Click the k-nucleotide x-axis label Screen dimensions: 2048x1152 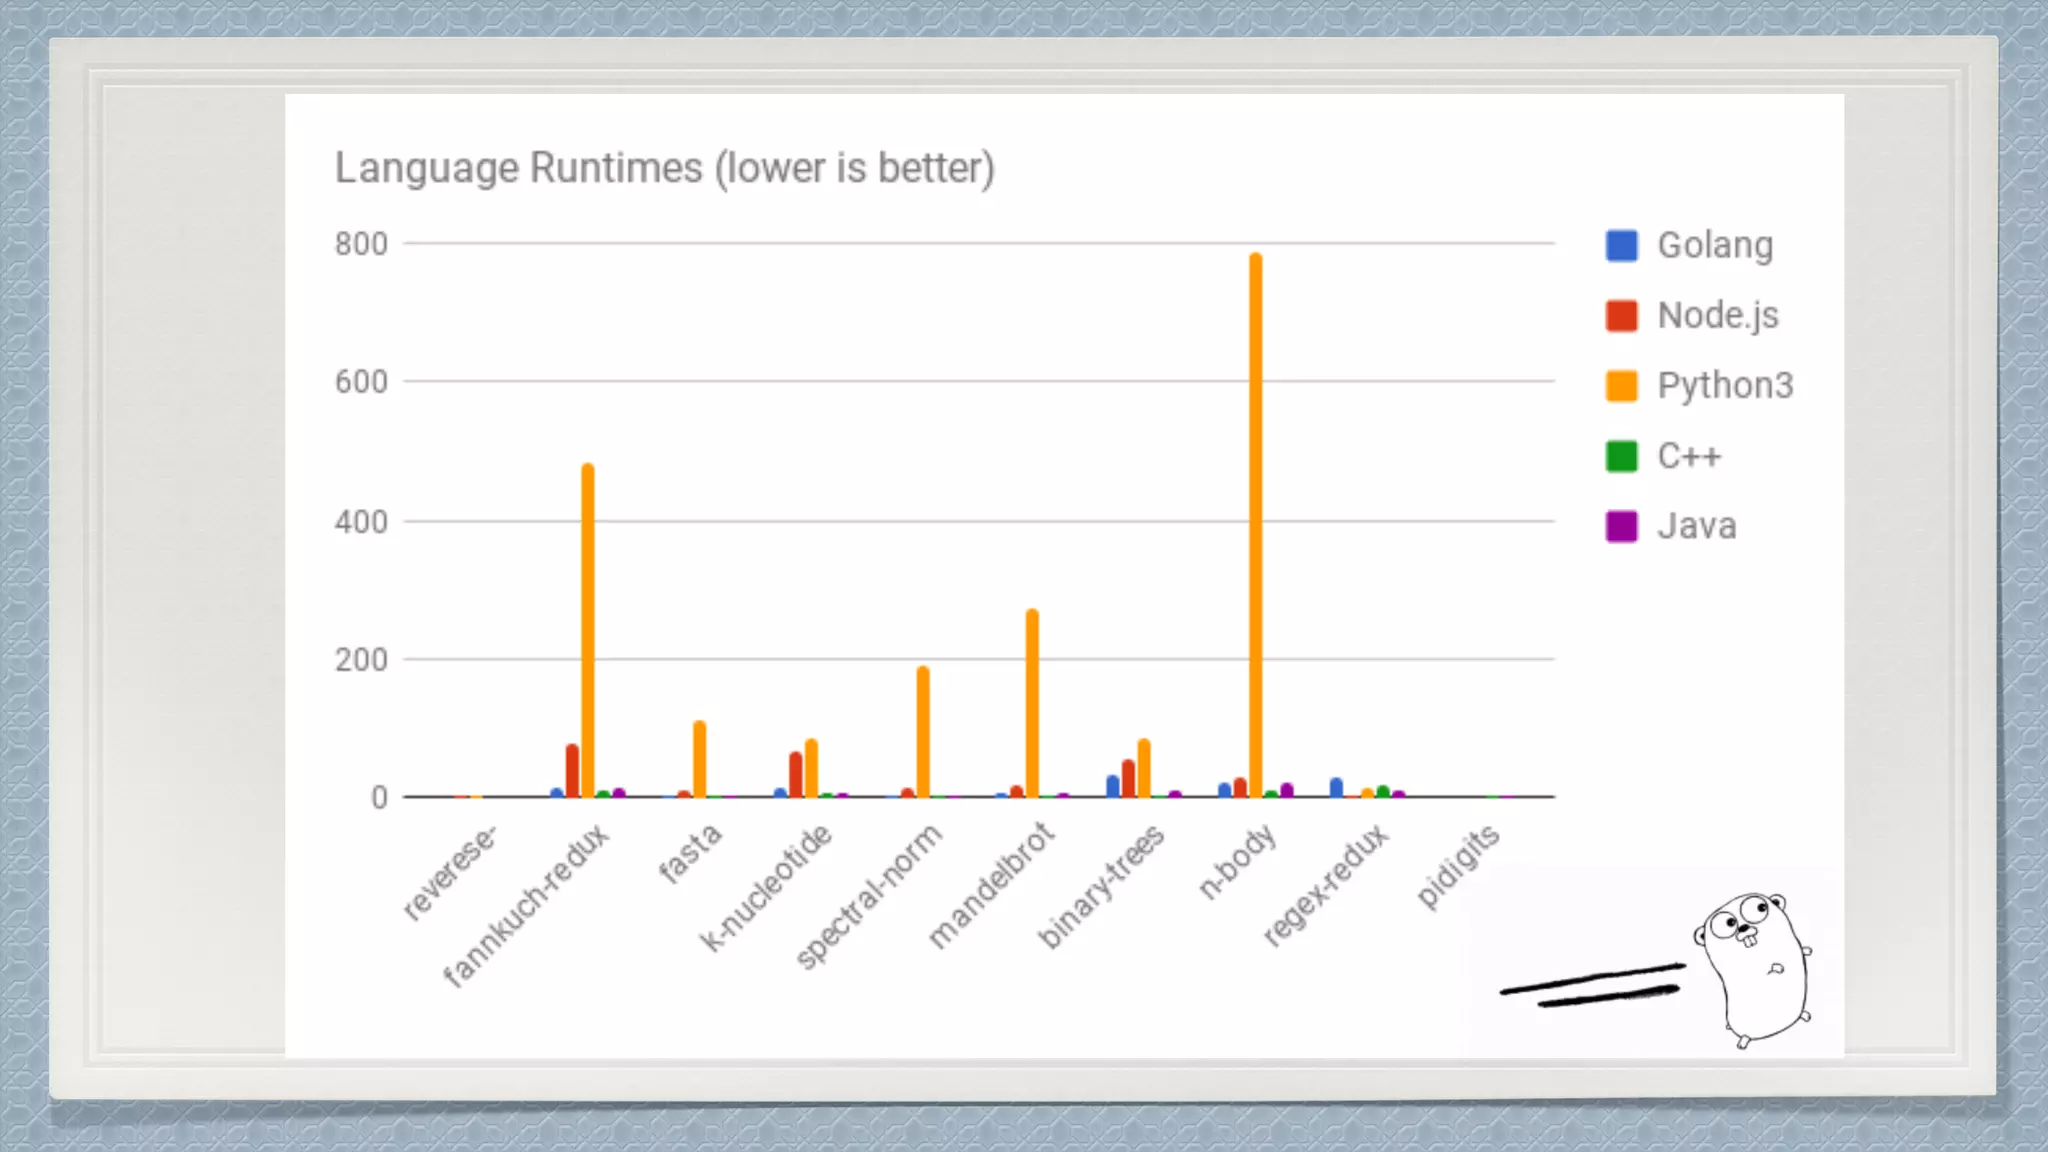click(765, 888)
